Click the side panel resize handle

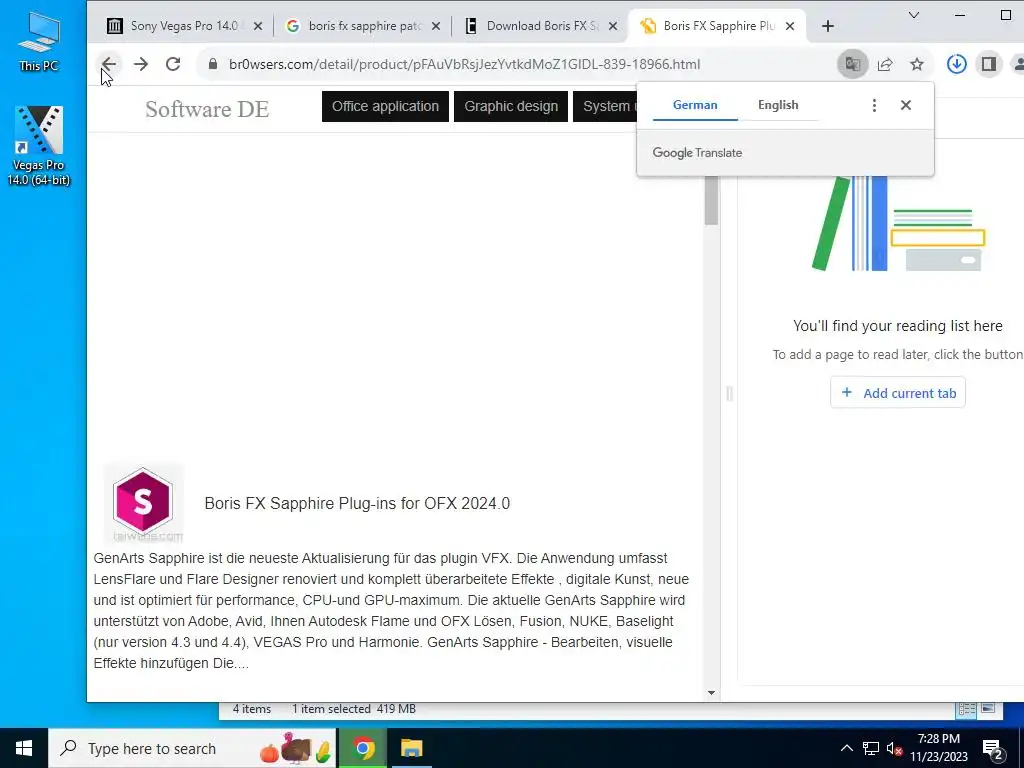click(x=729, y=393)
